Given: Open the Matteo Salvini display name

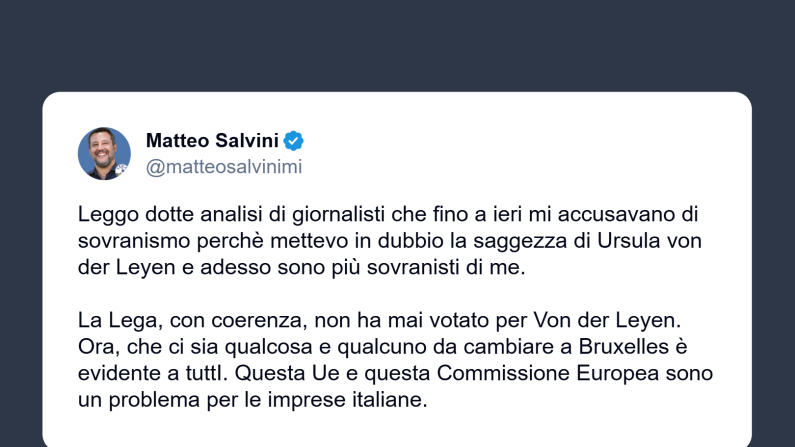Looking at the screenshot, I should pos(212,141).
